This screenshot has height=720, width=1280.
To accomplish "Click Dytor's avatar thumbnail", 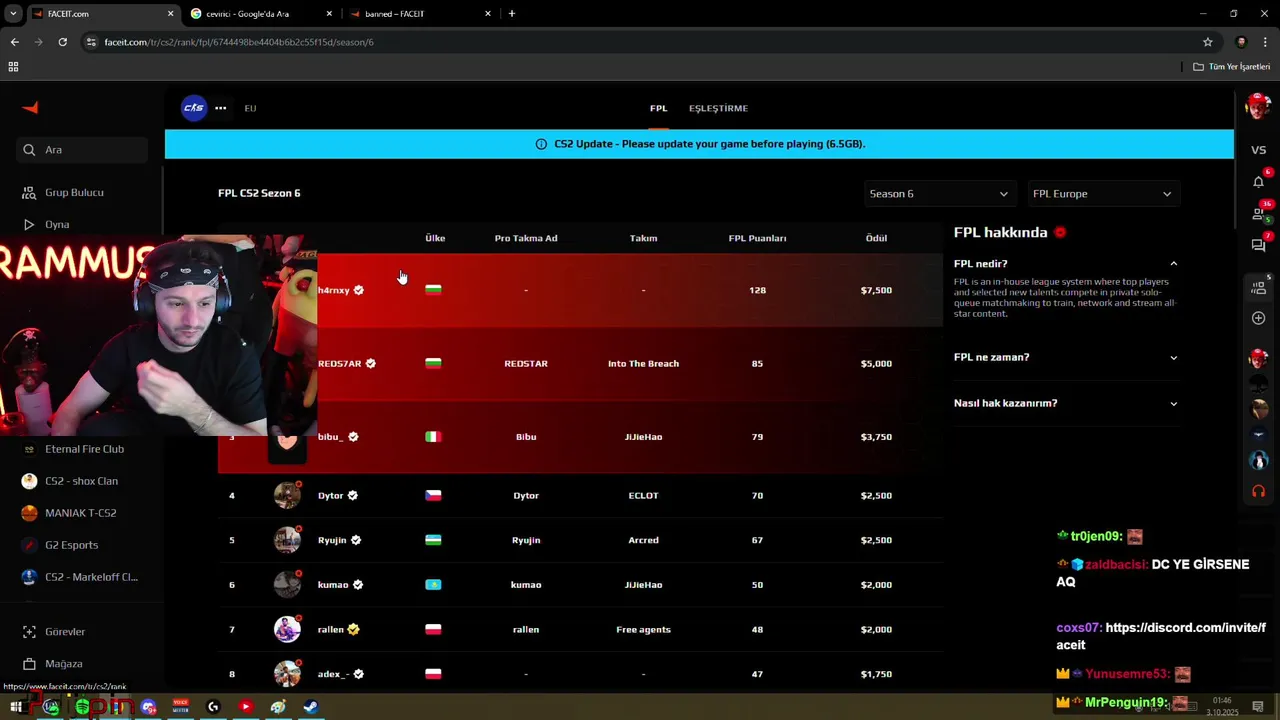I will [x=287, y=495].
